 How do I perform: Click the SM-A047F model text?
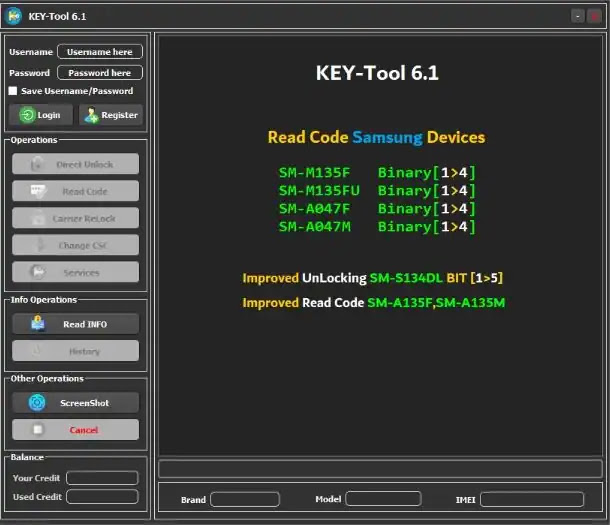tap(314, 209)
